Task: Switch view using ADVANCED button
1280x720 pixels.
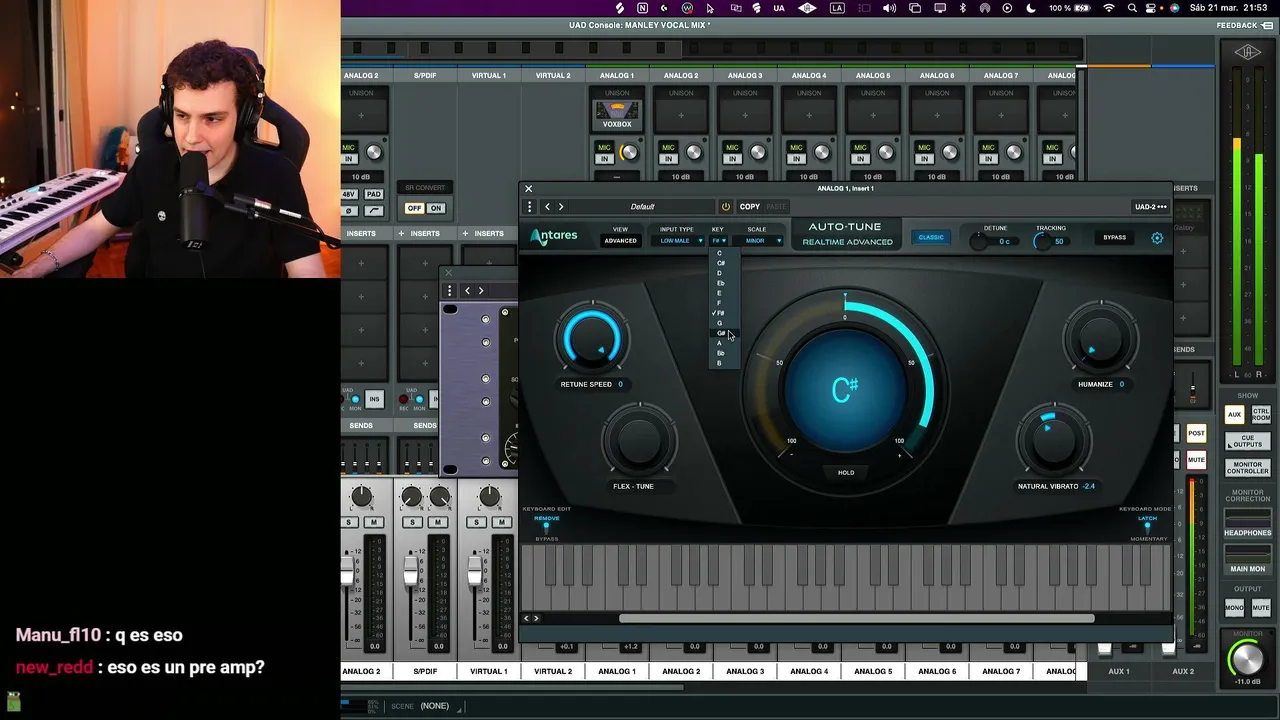Action: tap(620, 241)
